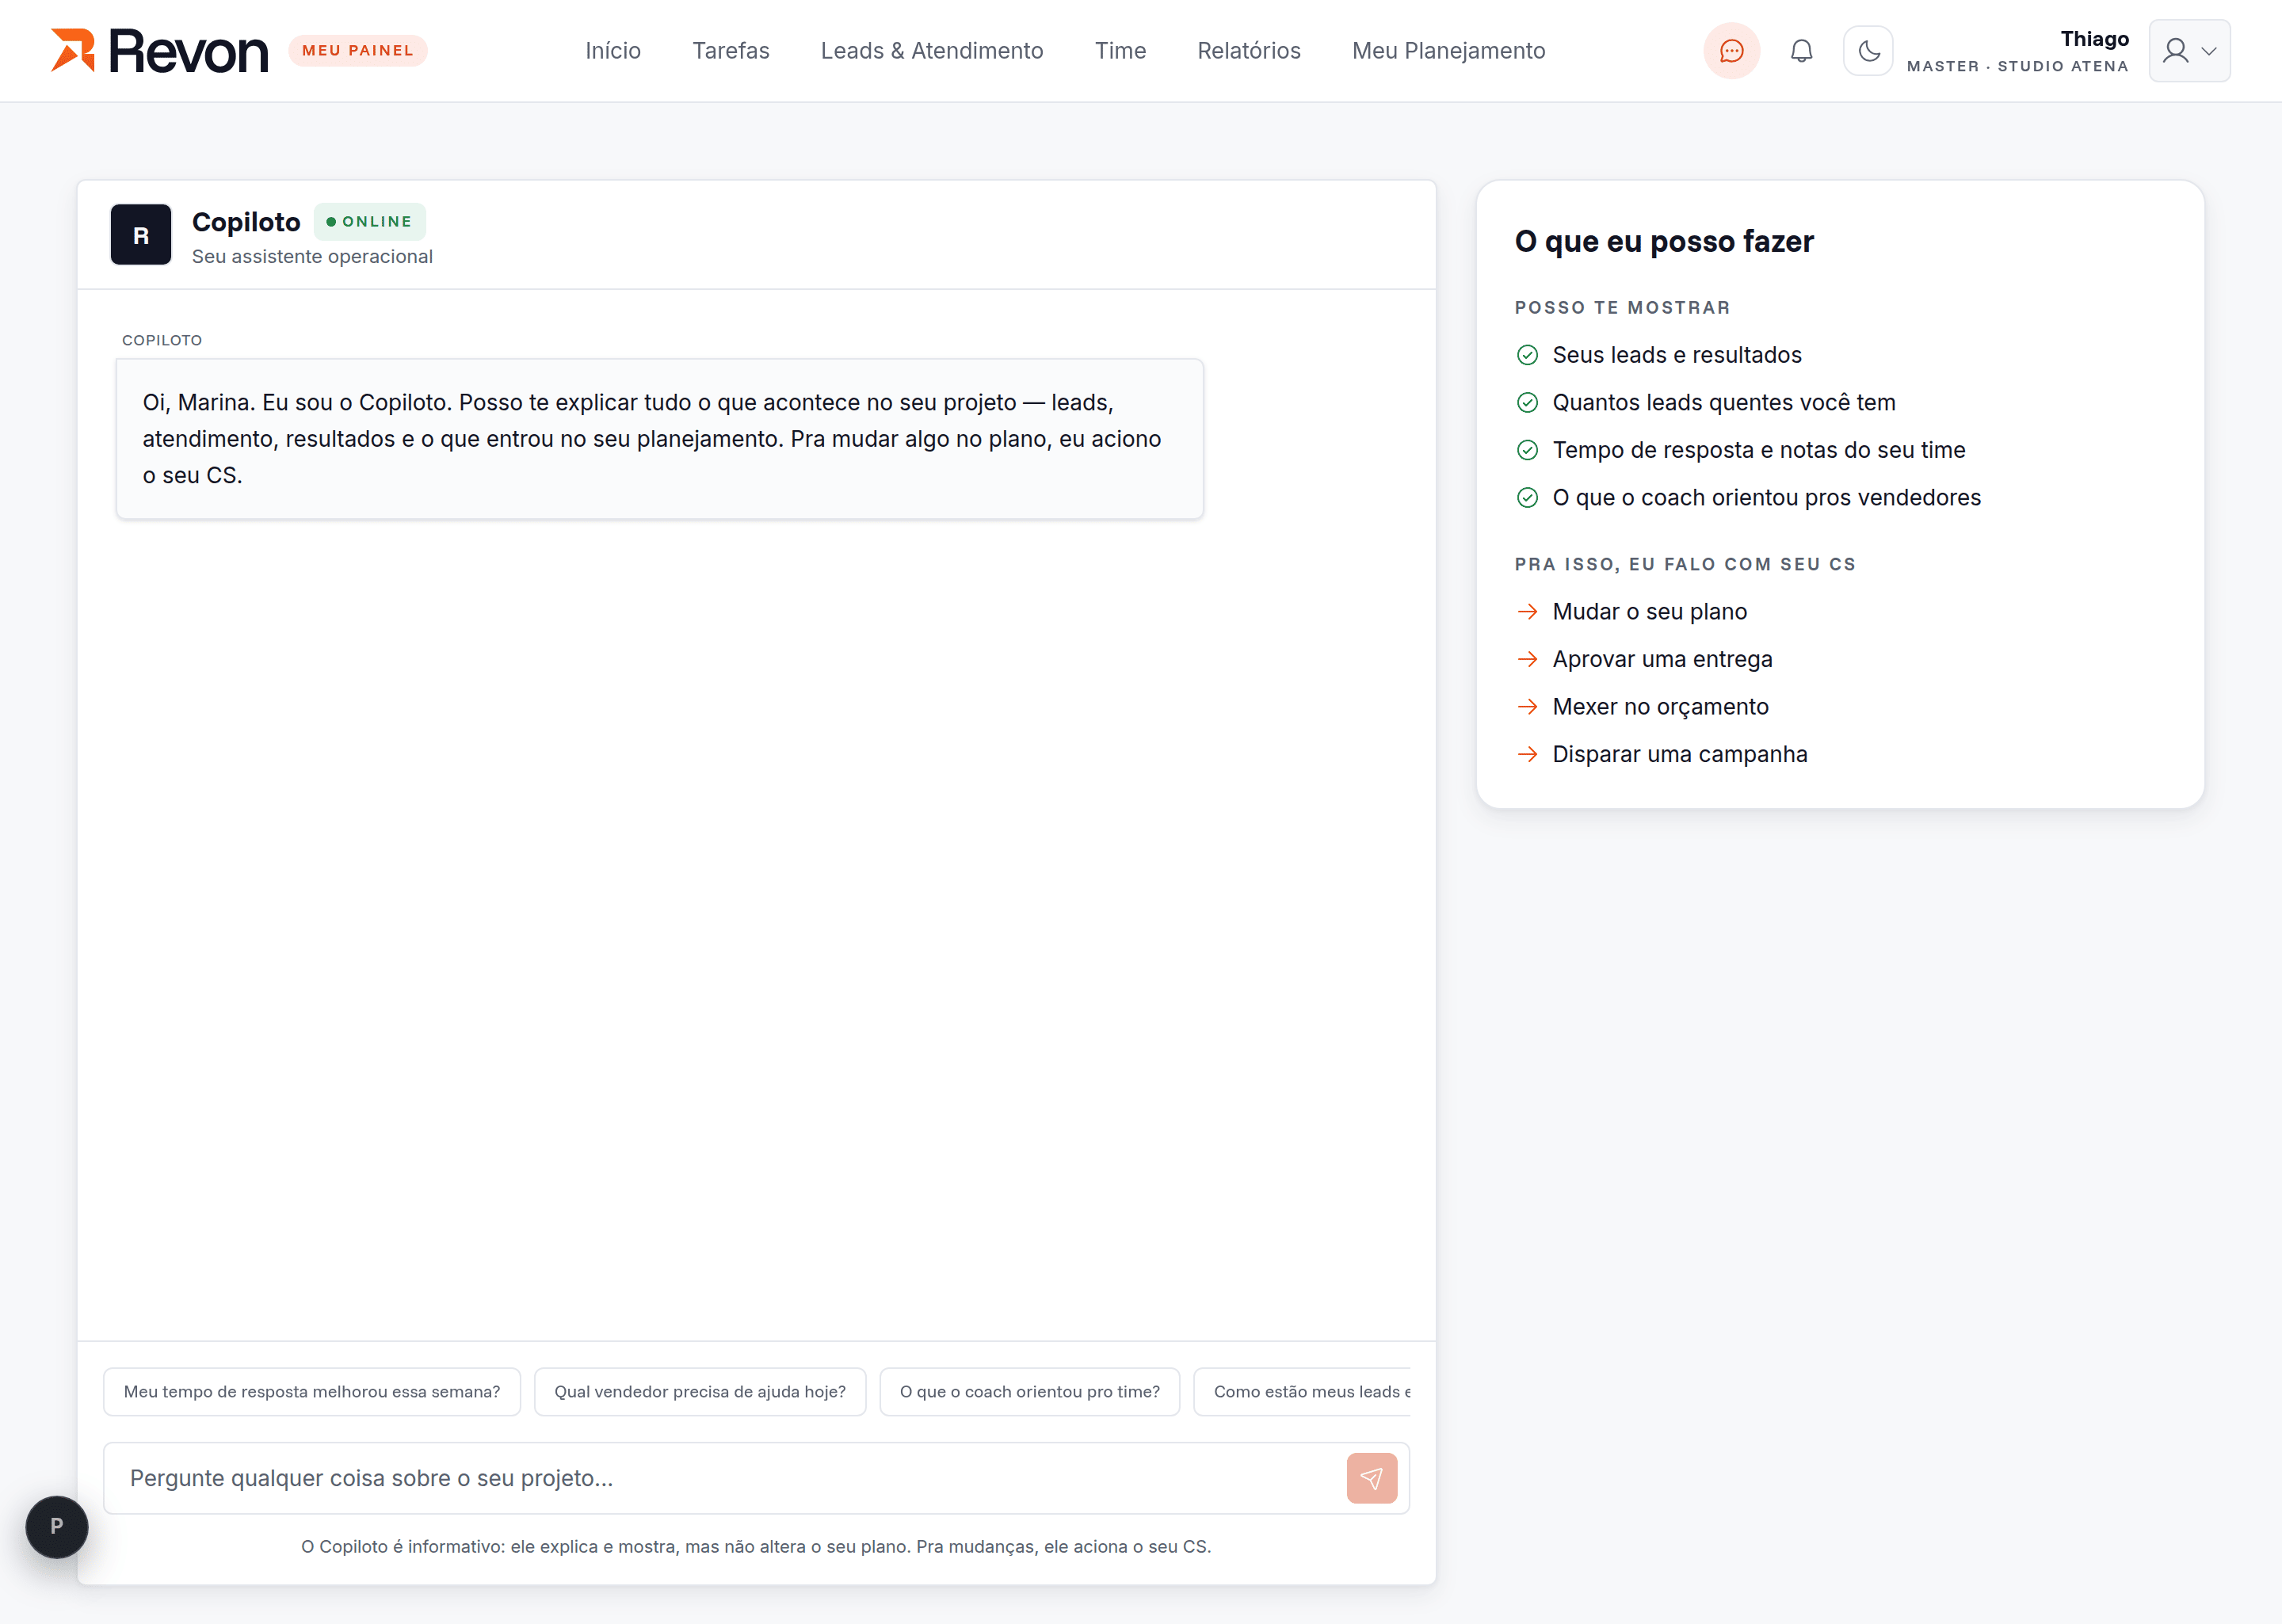The height and width of the screenshot is (1624, 2282).
Task: Click check icon beside 'O que o coach orientou'
Action: pos(1527,497)
